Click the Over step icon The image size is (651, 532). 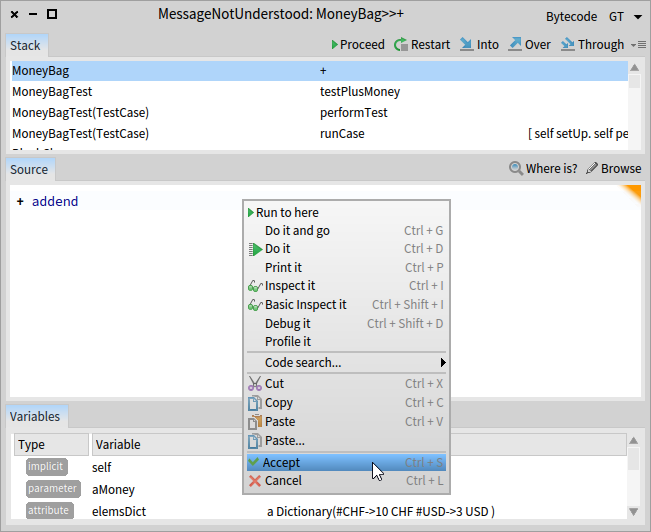[x=515, y=44]
